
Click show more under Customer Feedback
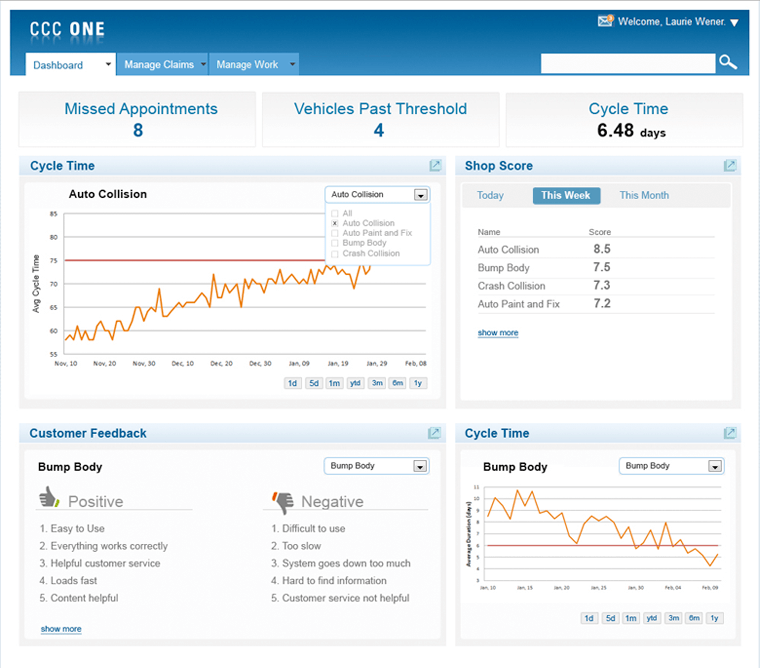pos(61,629)
